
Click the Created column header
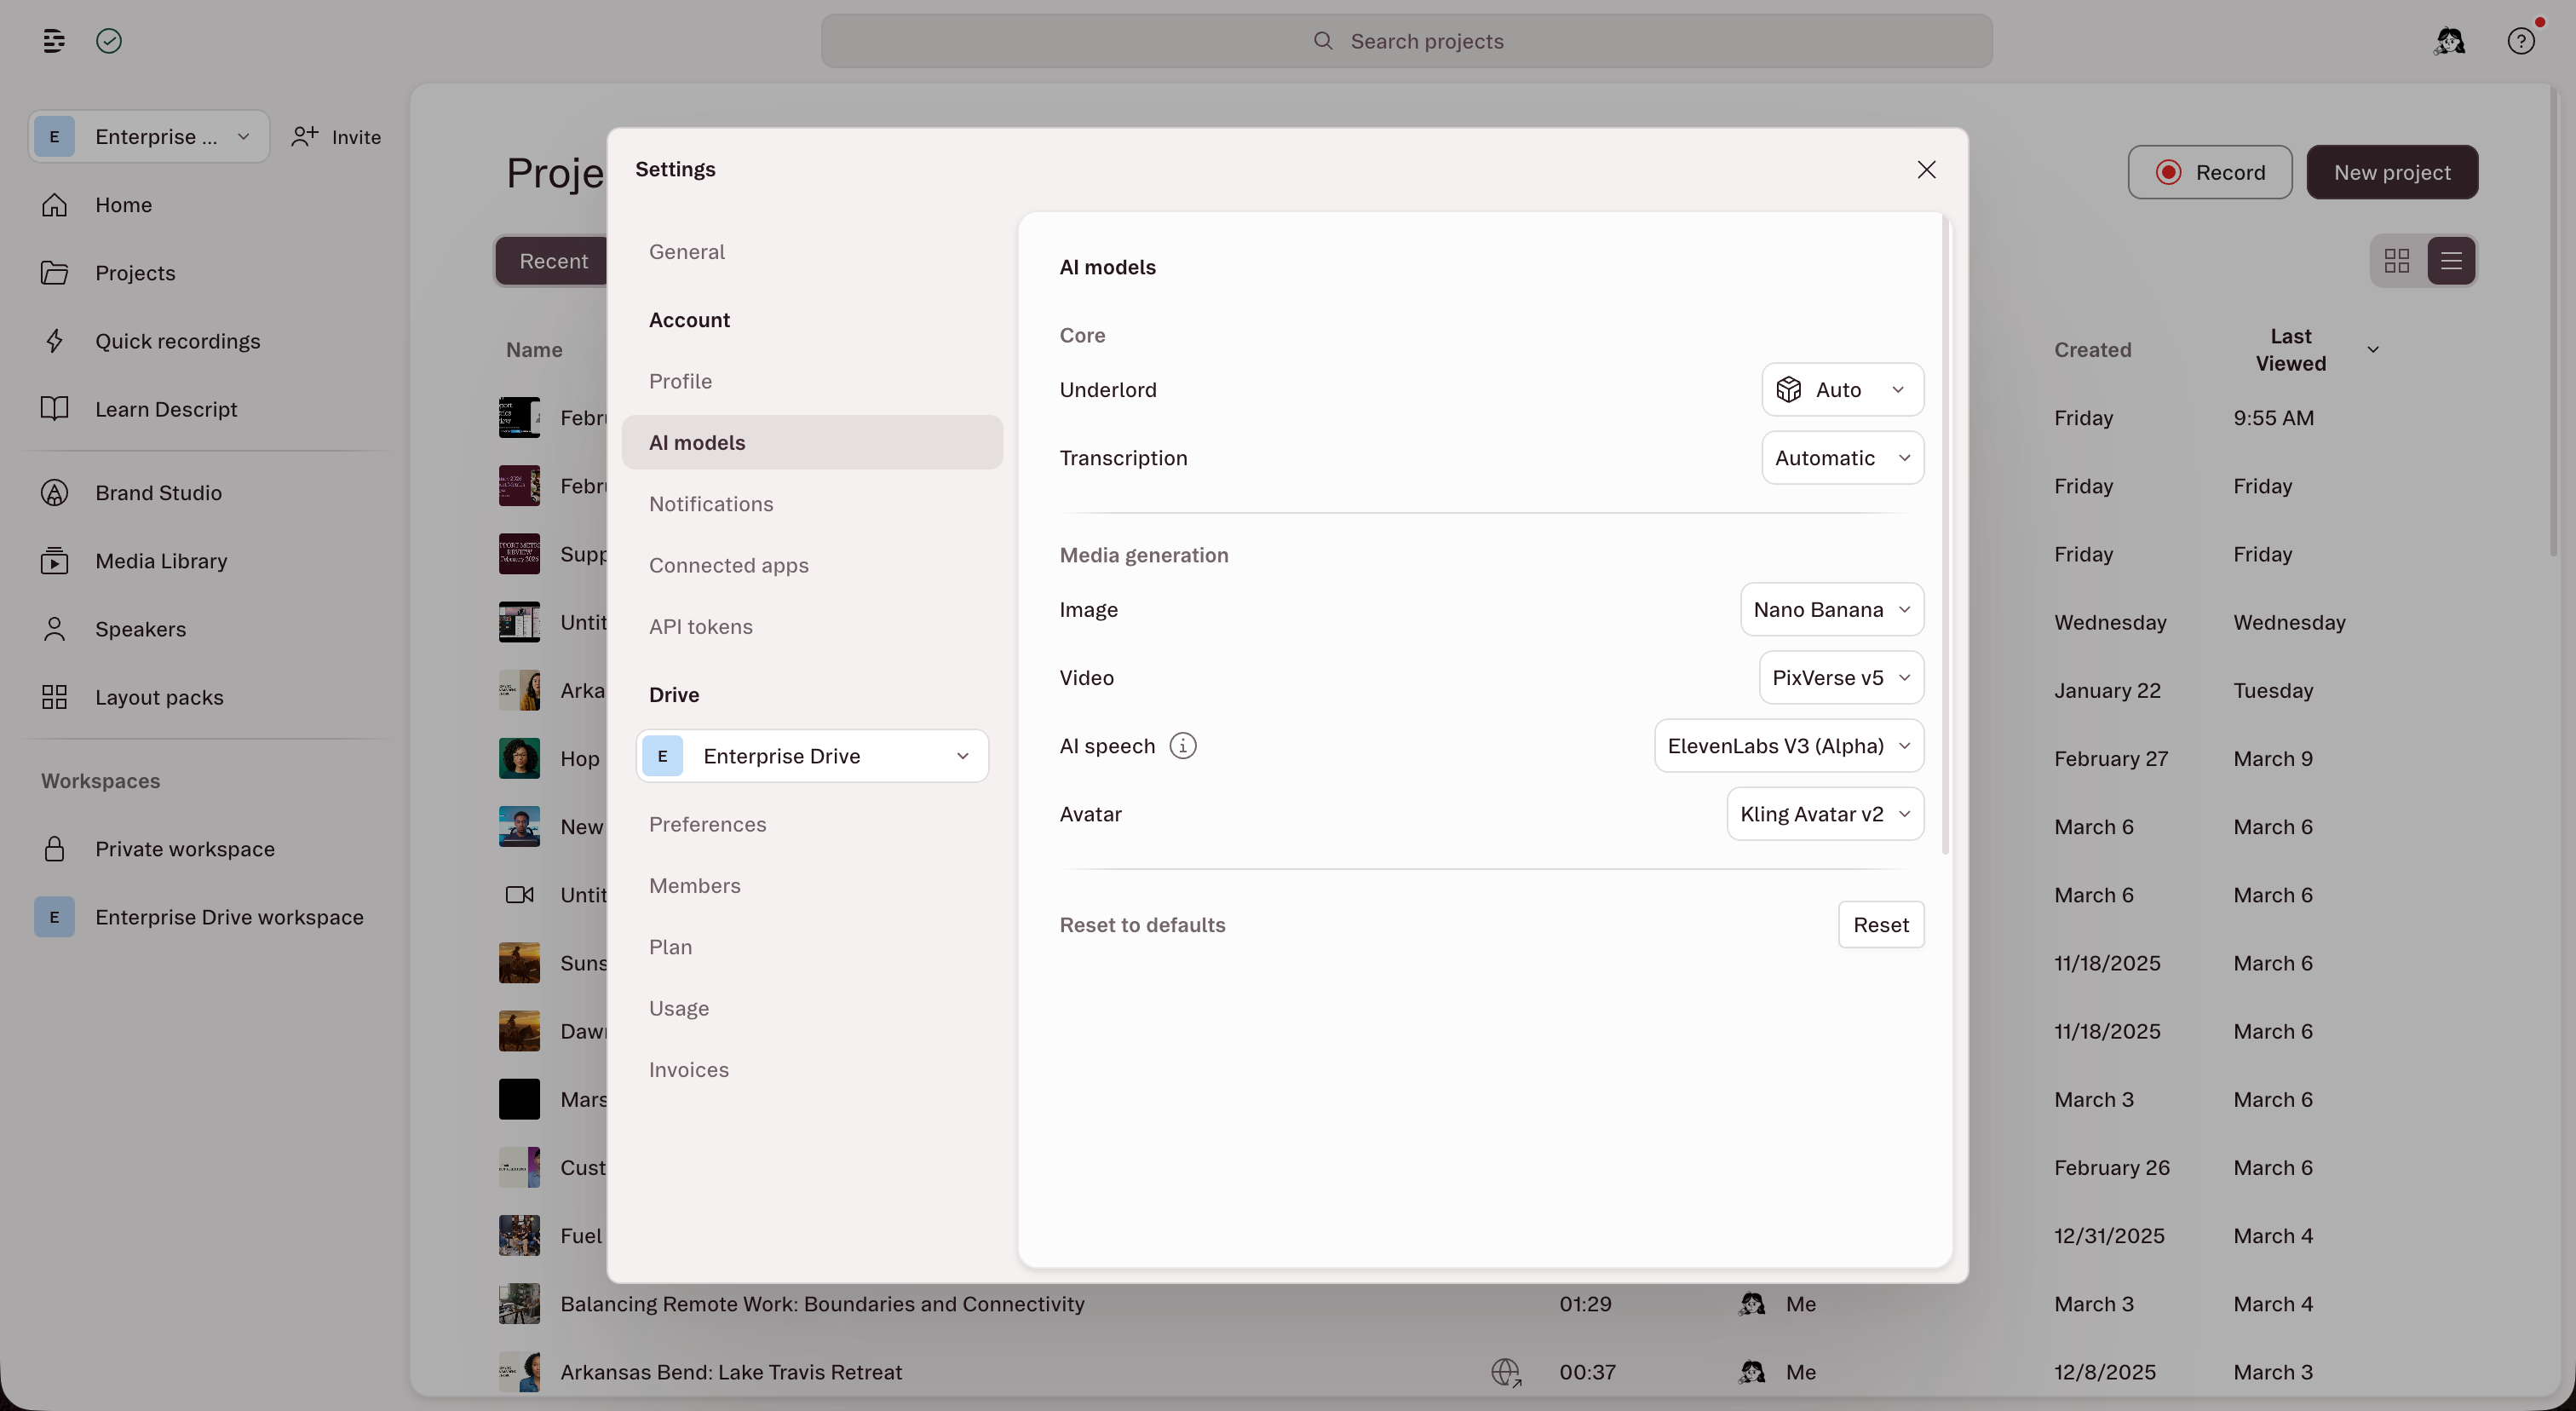tap(2093, 350)
